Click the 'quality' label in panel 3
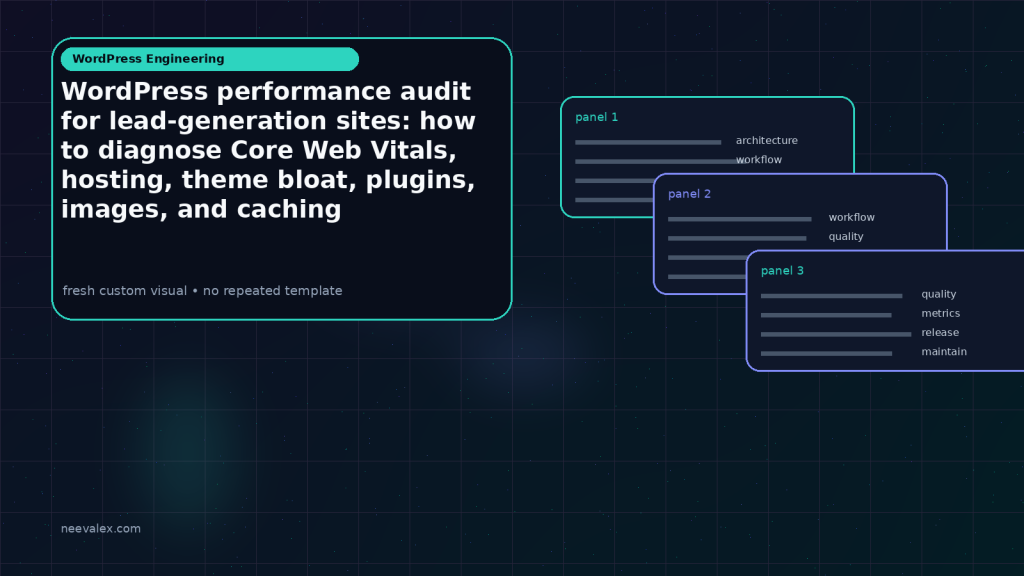Viewport: 1024px width, 576px height. click(x=938, y=294)
